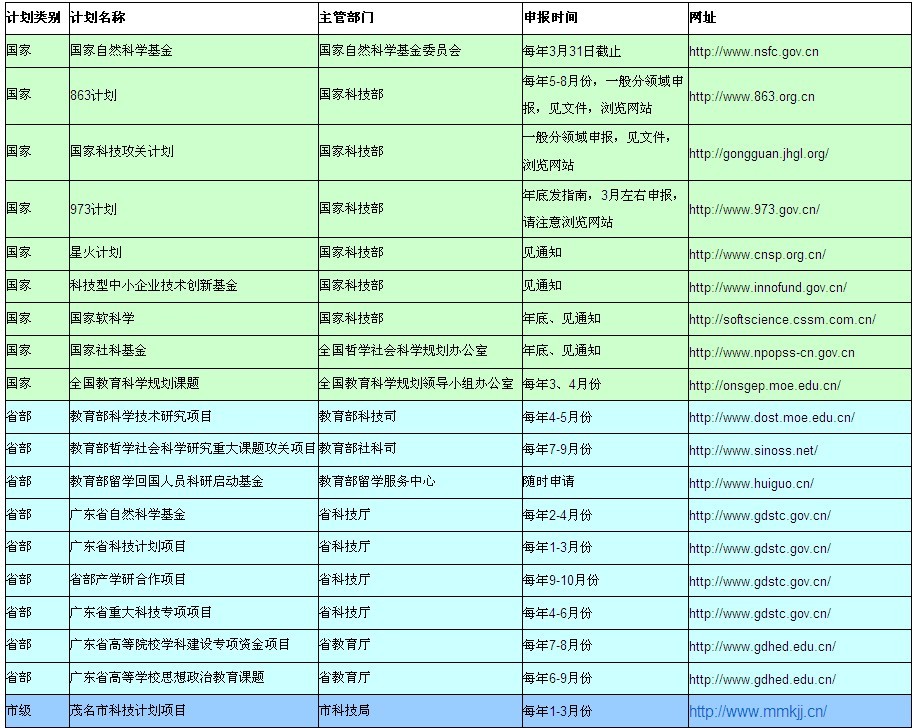Click the 全国哲学社会科学规划办公室 cell

tap(420, 351)
